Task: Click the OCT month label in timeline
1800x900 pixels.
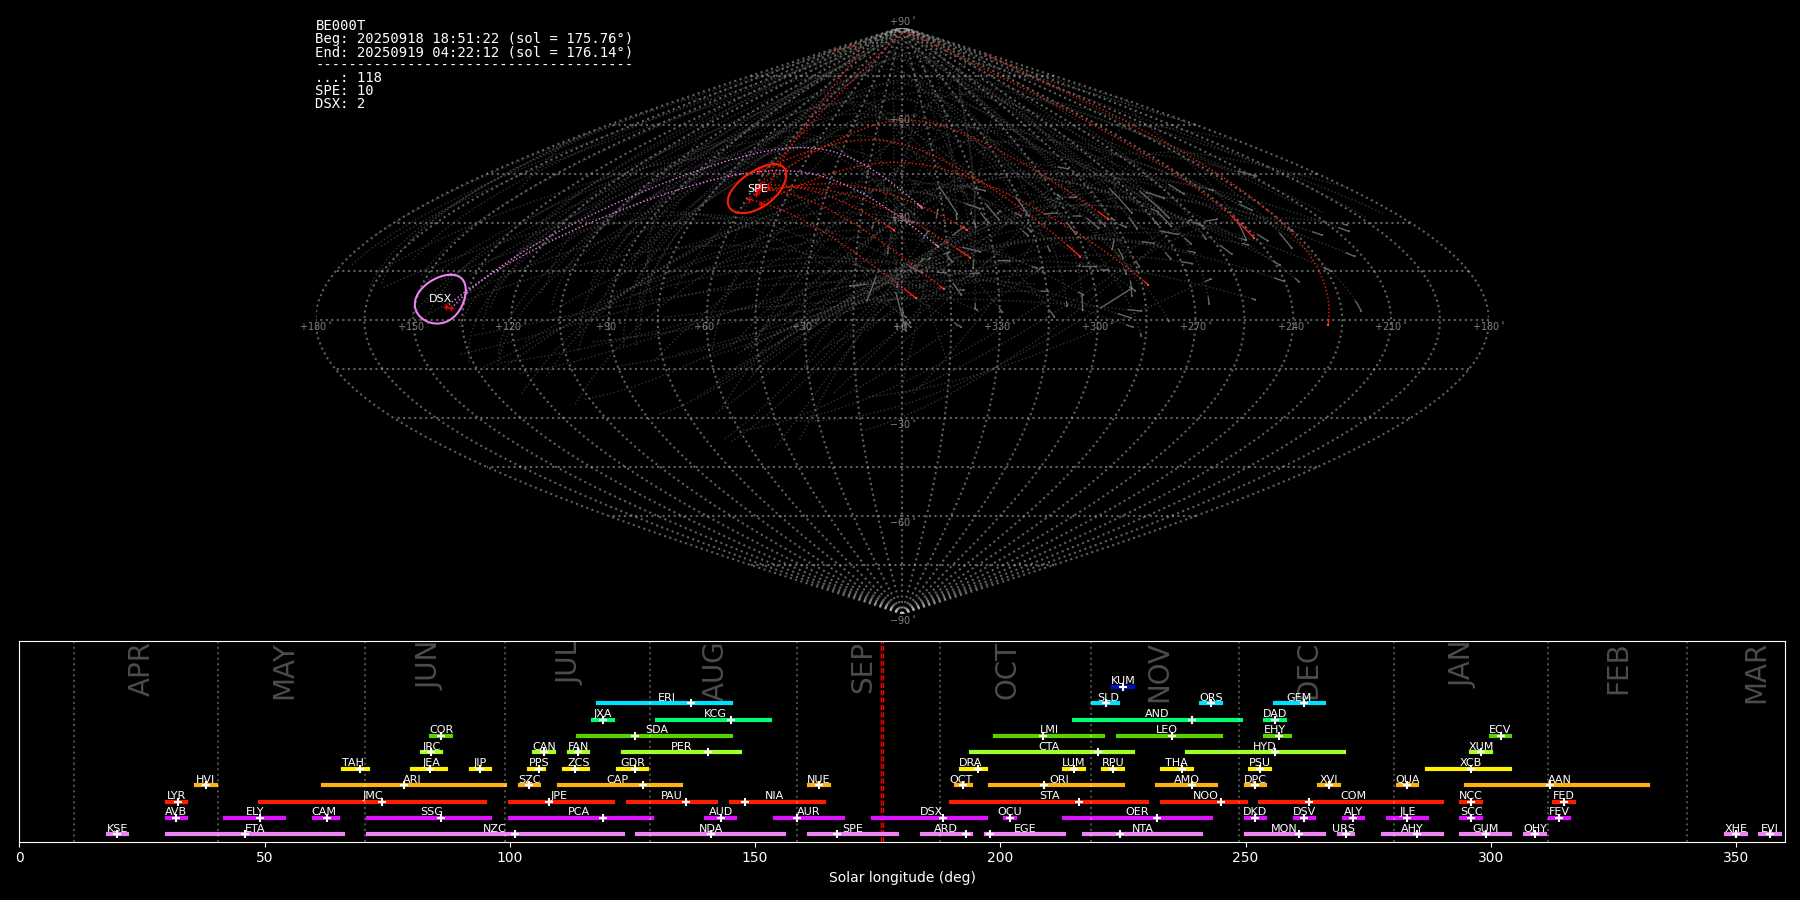Action: click(x=1006, y=672)
